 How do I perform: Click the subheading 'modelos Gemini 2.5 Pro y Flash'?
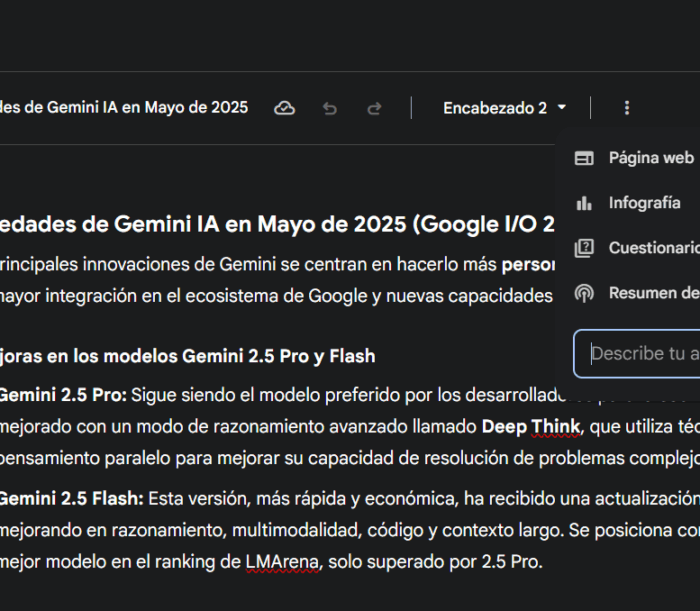click(x=239, y=356)
